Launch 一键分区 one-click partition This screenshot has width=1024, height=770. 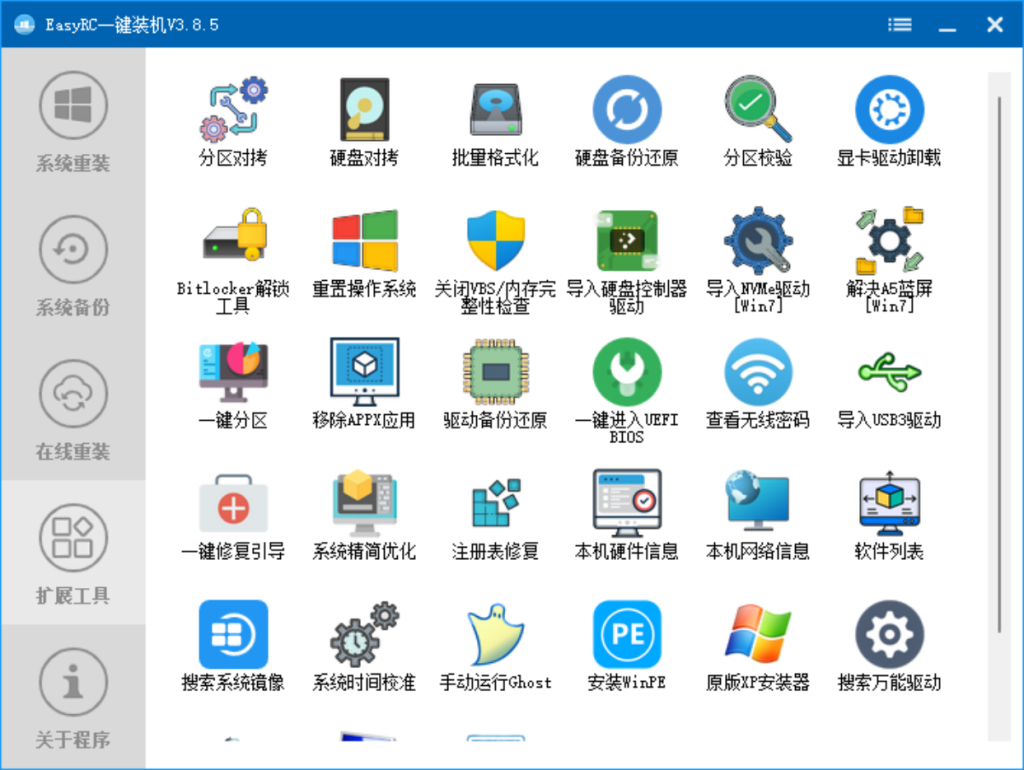(233, 384)
